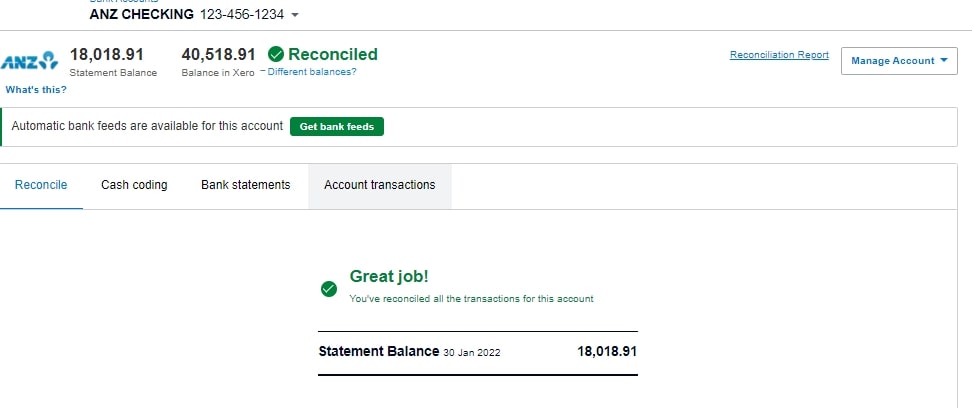Click the Different balances? link
The width and height of the screenshot is (972, 408).
pos(311,72)
